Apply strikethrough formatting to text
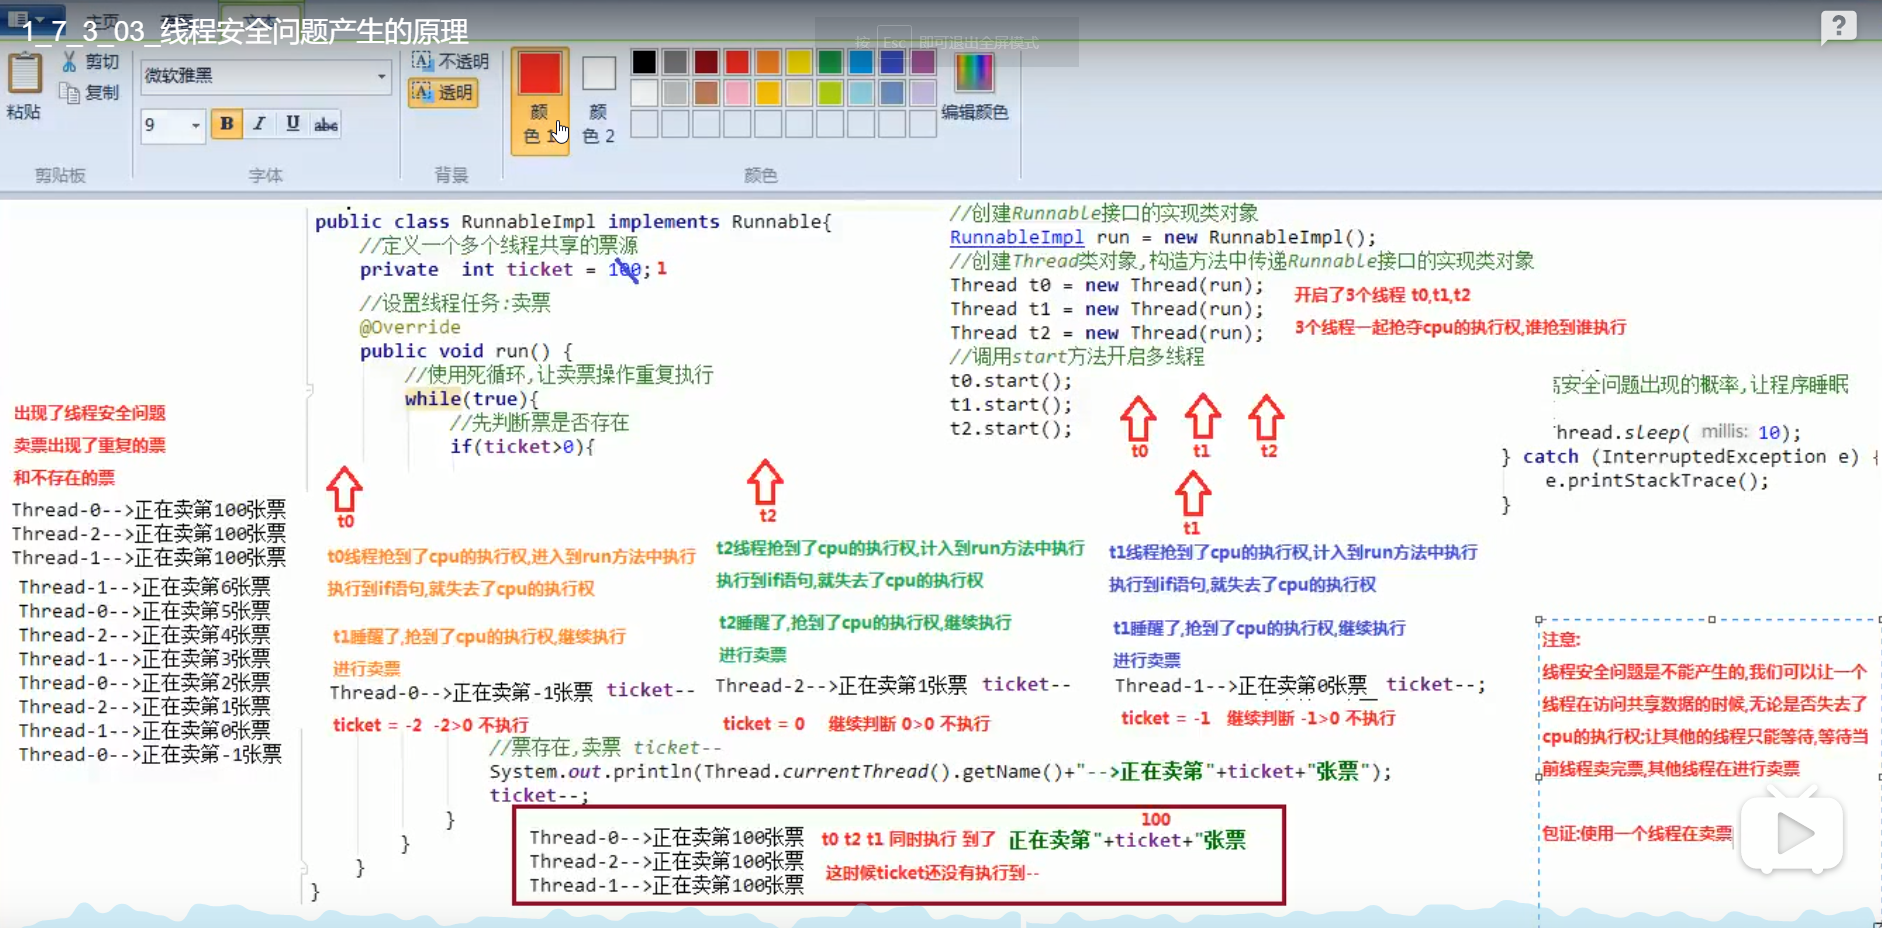This screenshot has width=1882, height=928. [x=326, y=124]
